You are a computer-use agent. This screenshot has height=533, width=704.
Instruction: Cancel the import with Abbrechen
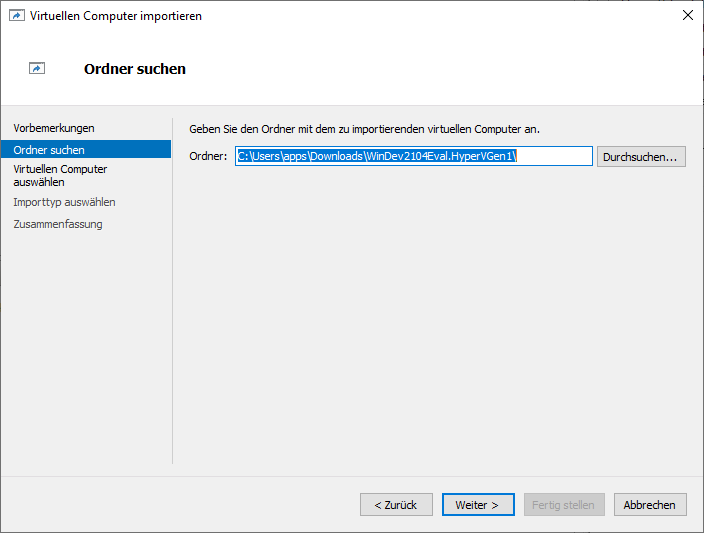(650, 505)
